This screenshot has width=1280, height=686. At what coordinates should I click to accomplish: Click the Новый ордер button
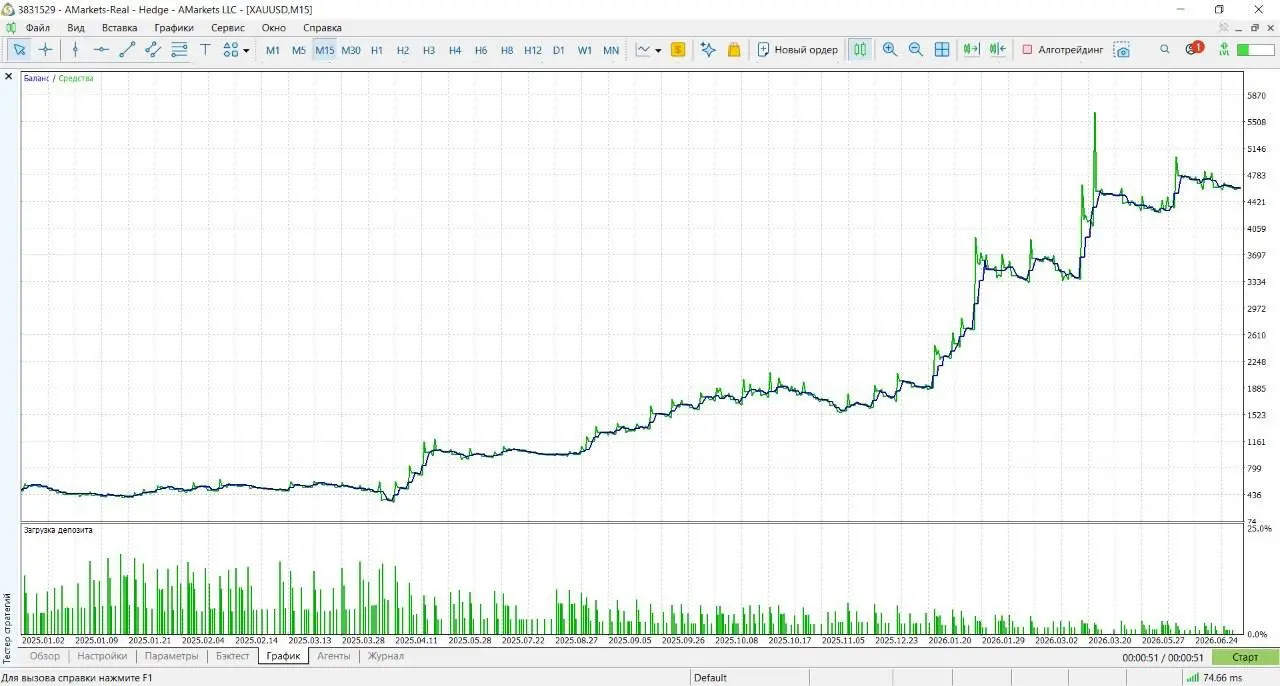coord(797,50)
